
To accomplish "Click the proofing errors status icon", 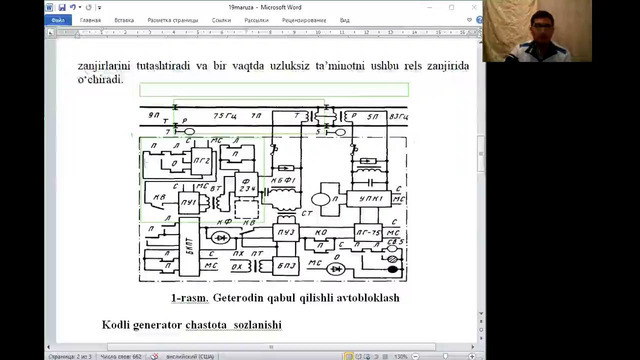I will (x=154, y=356).
